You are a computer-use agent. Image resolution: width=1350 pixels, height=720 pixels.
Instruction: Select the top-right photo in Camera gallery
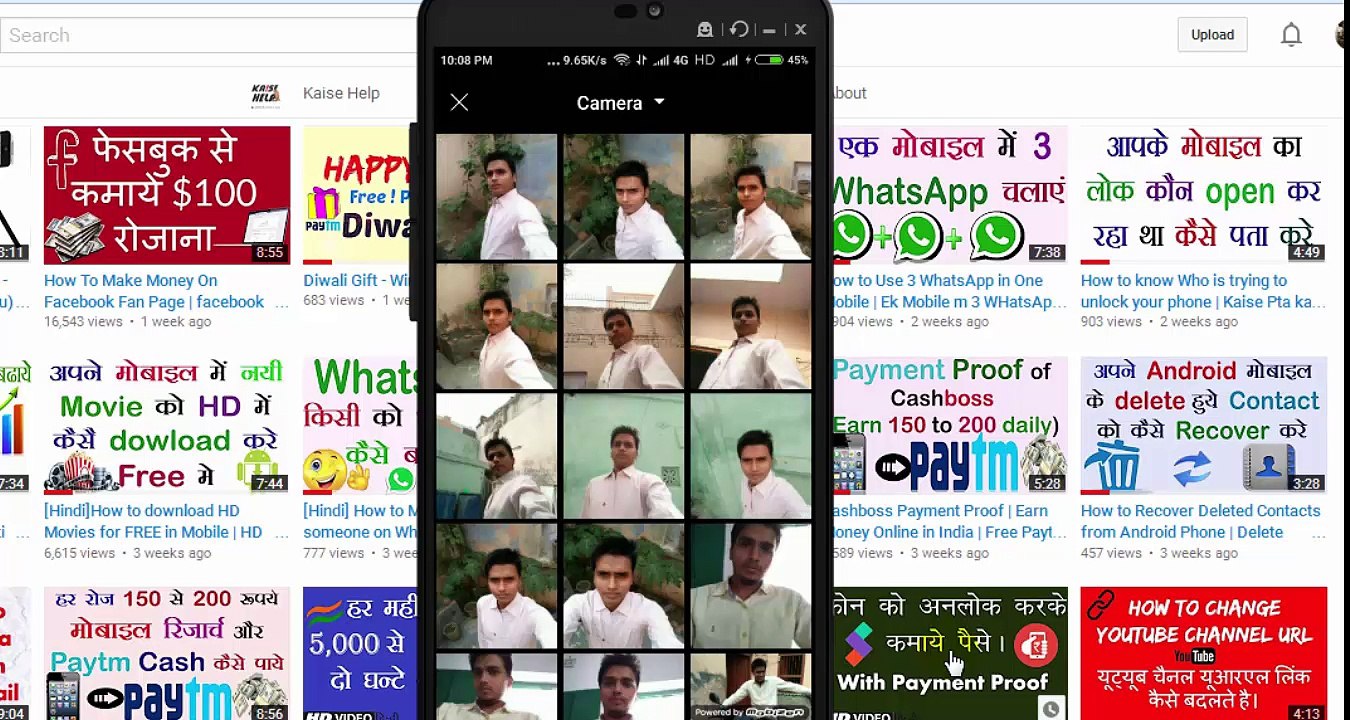[x=751, y=196]
